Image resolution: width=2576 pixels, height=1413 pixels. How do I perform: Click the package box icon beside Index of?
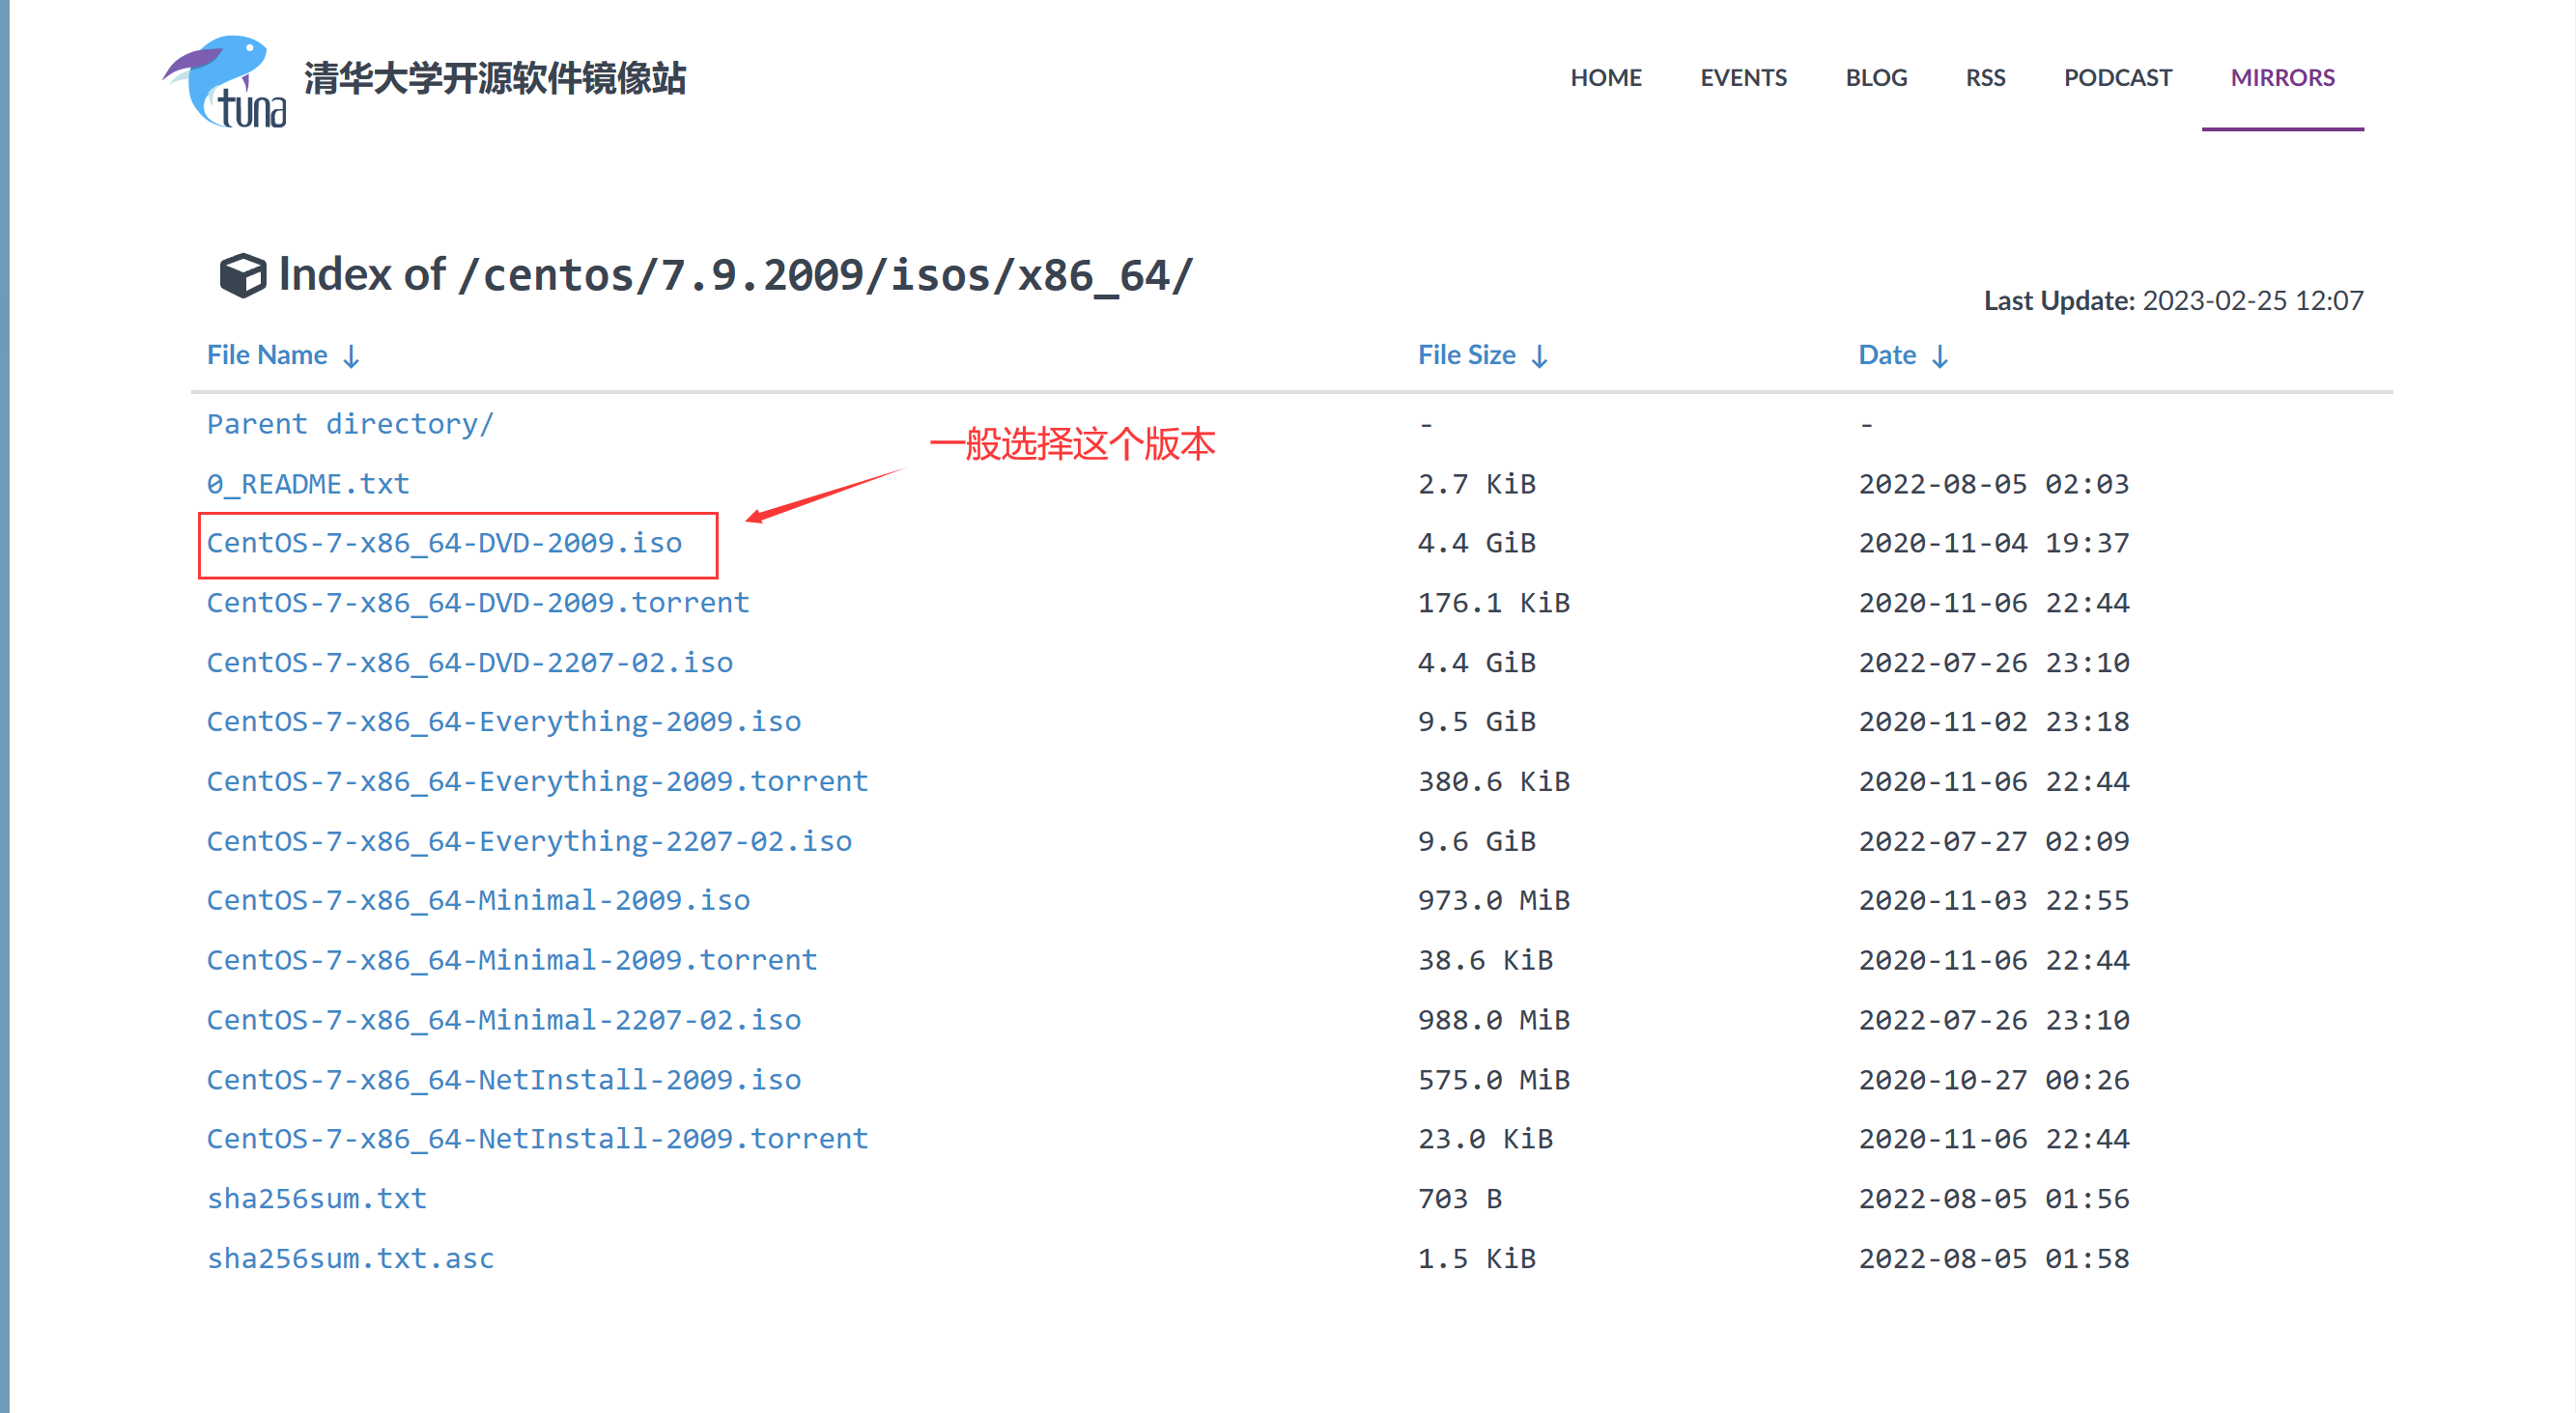243,275
